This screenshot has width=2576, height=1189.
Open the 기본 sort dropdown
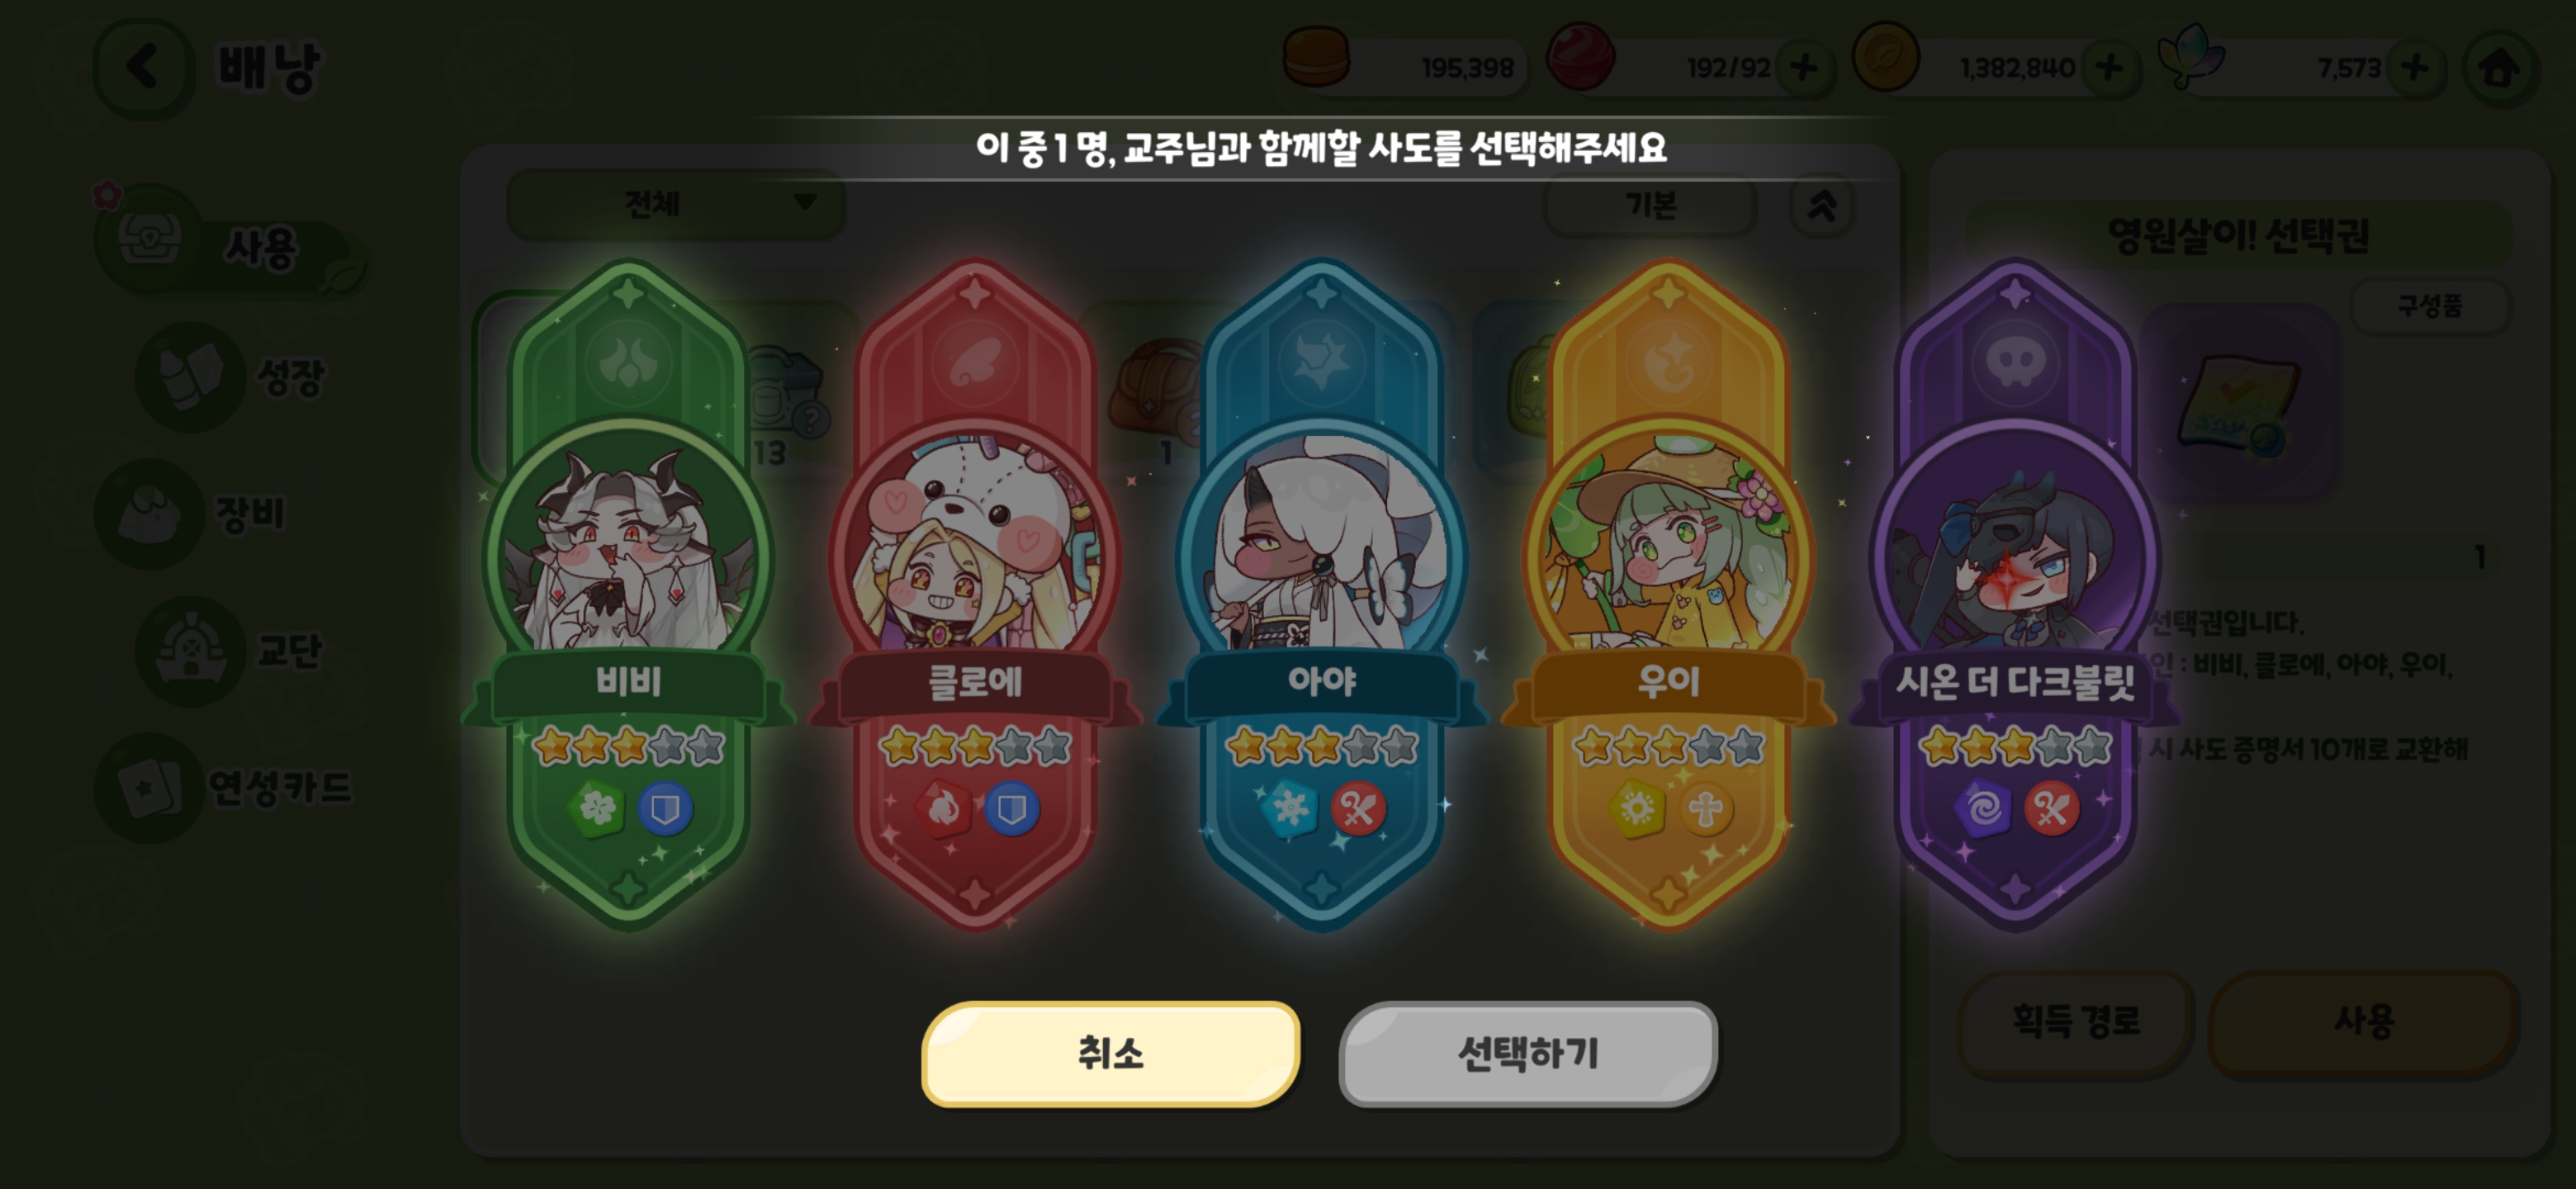coord(1650,206)
